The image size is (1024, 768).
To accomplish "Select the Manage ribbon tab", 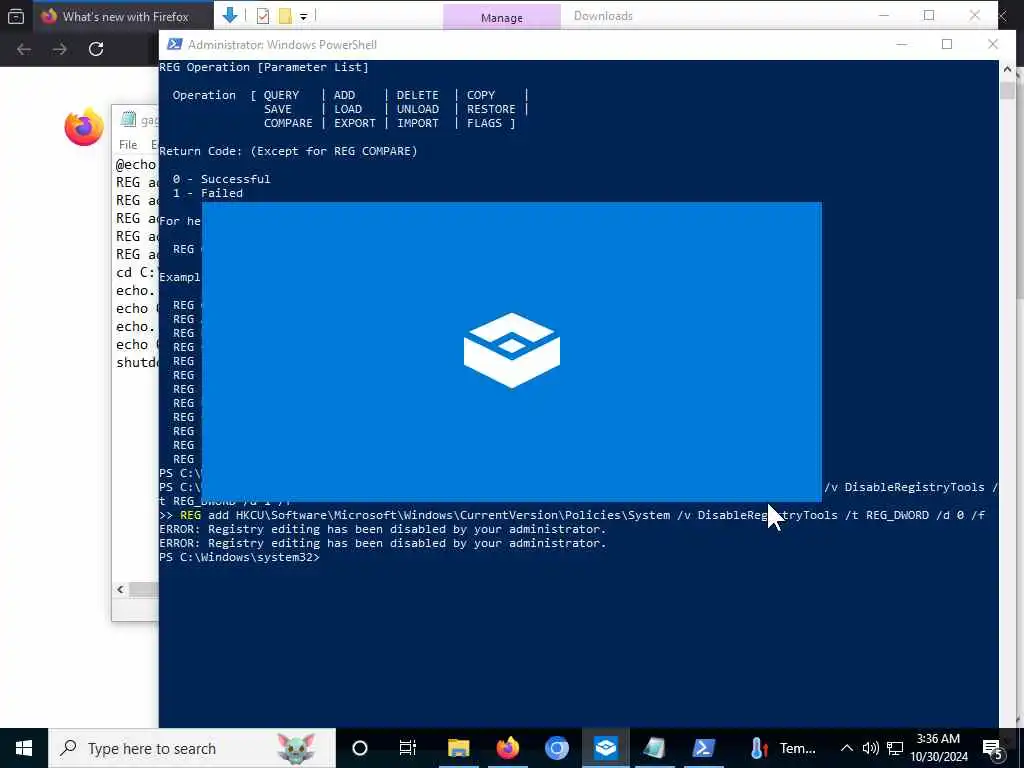I will [502, 18].
